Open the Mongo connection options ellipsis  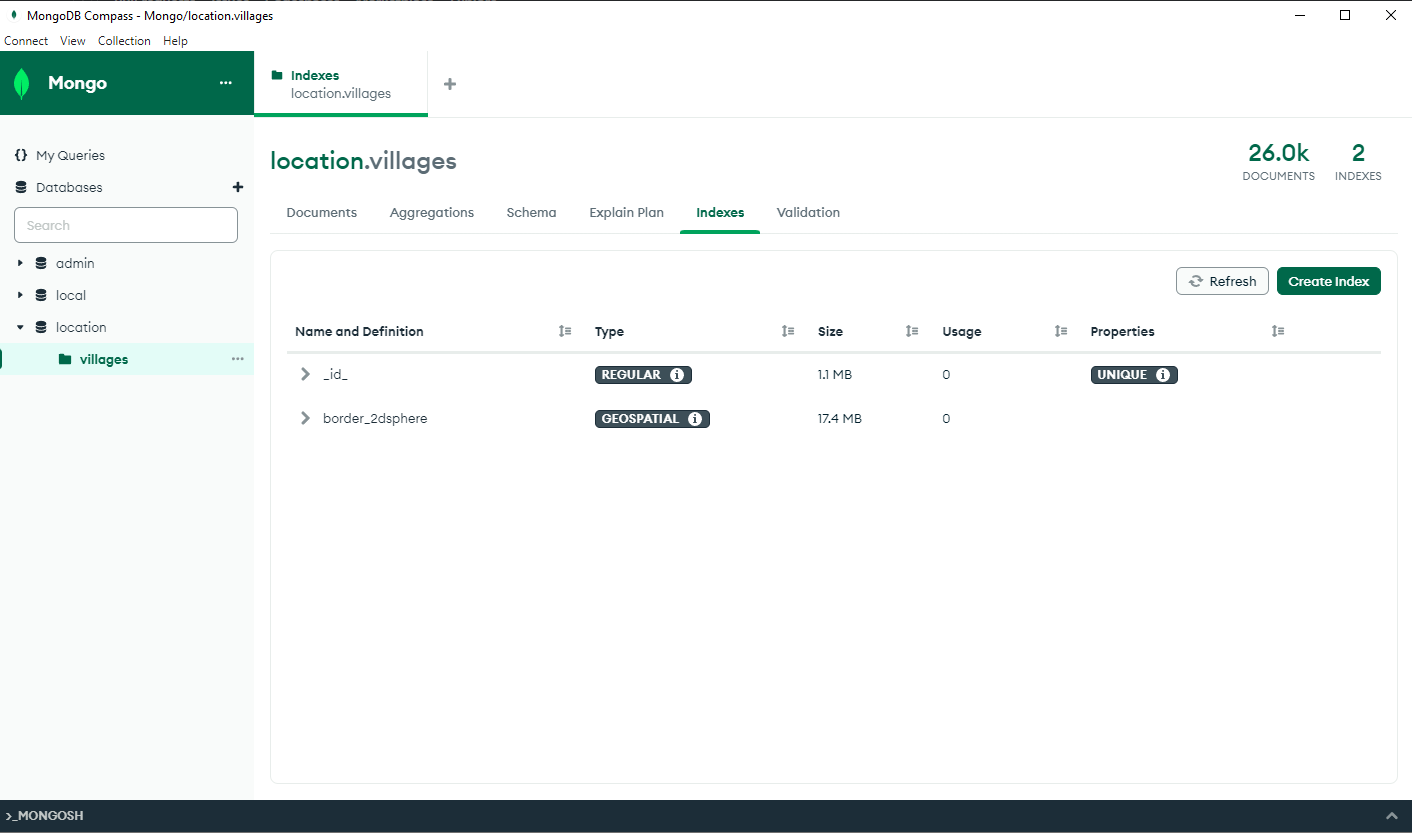click(226, 83)
